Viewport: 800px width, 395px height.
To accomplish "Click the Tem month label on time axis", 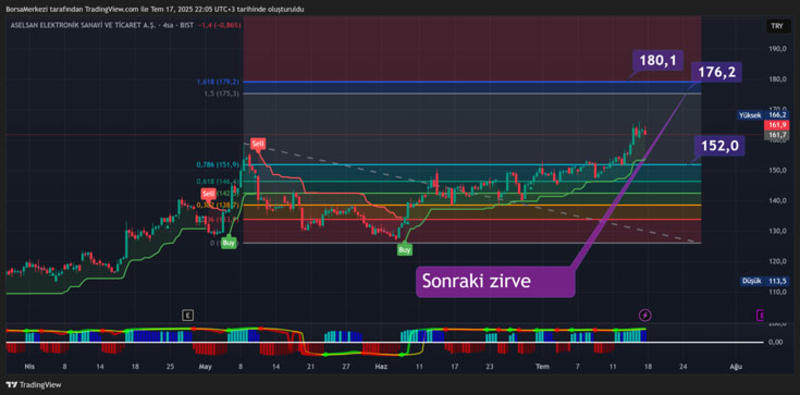I will (x=541, y=366).
